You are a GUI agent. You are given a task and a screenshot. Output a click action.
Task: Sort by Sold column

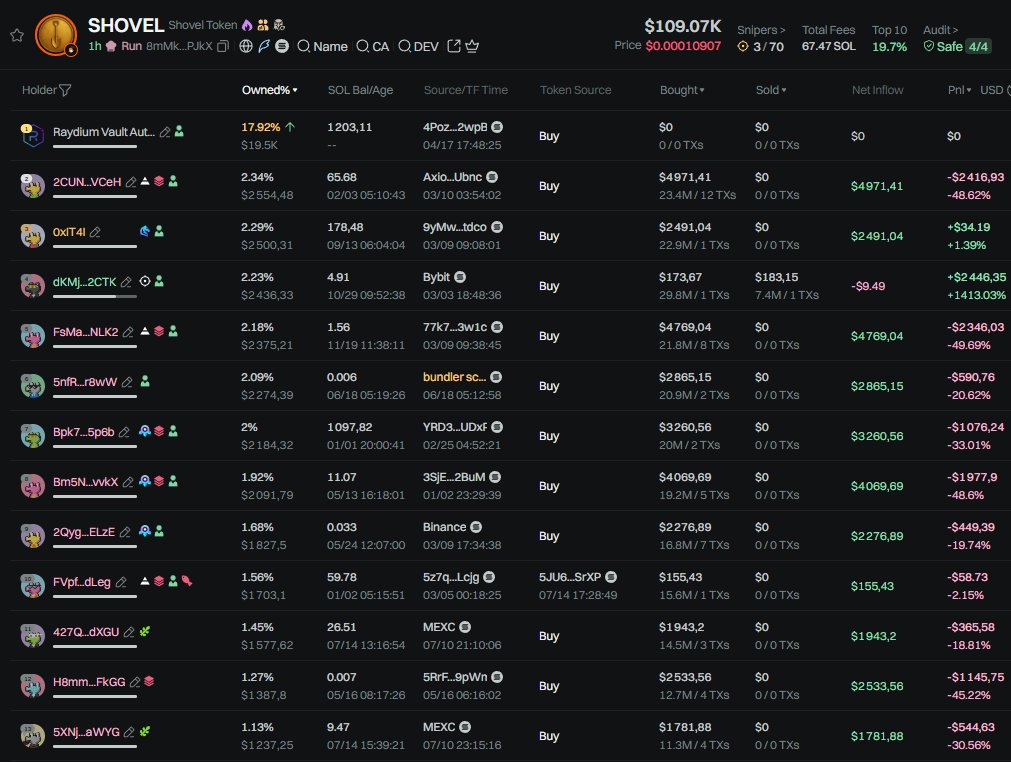[771, 90]
